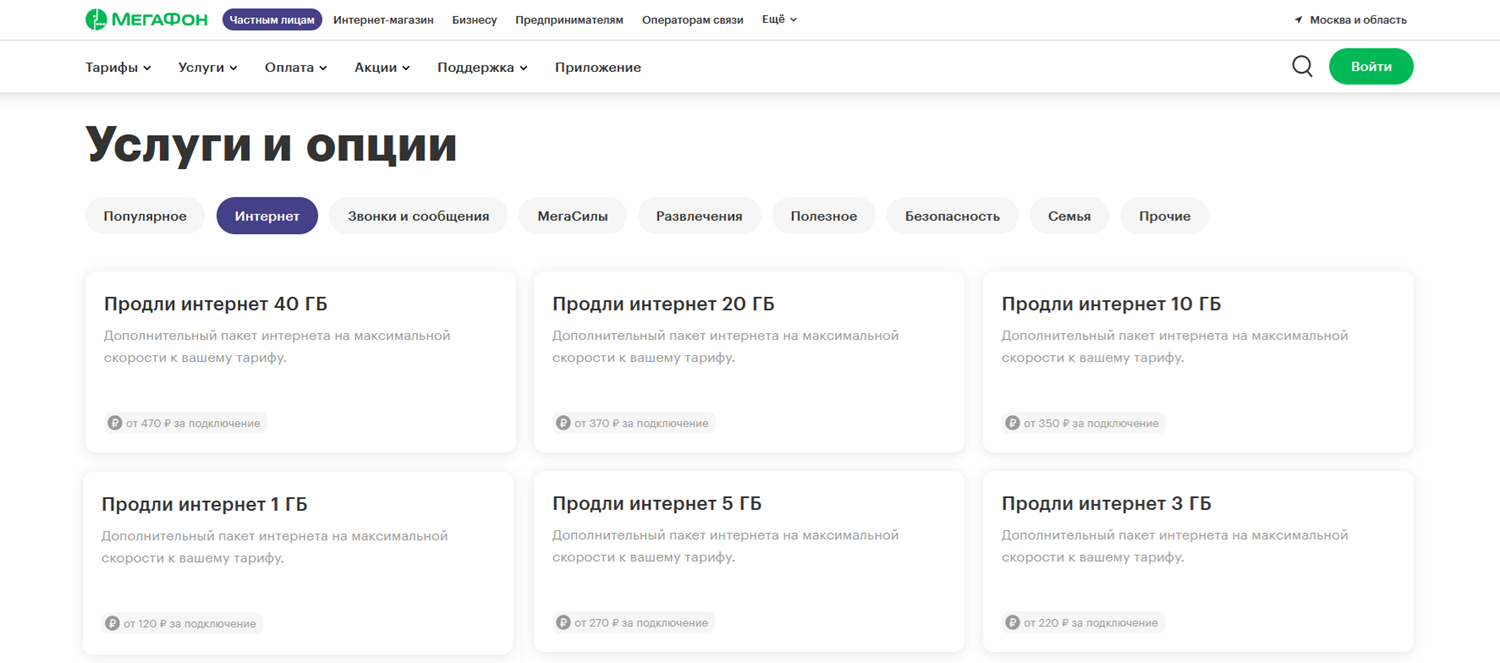Open the search magnifier icon

coord(1302,67)
